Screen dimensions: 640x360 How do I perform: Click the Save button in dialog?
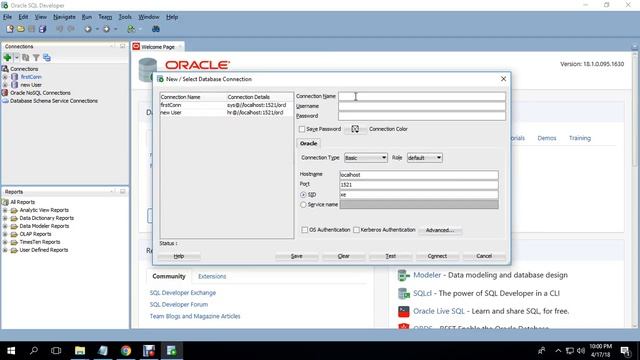(x=296, y=256)
